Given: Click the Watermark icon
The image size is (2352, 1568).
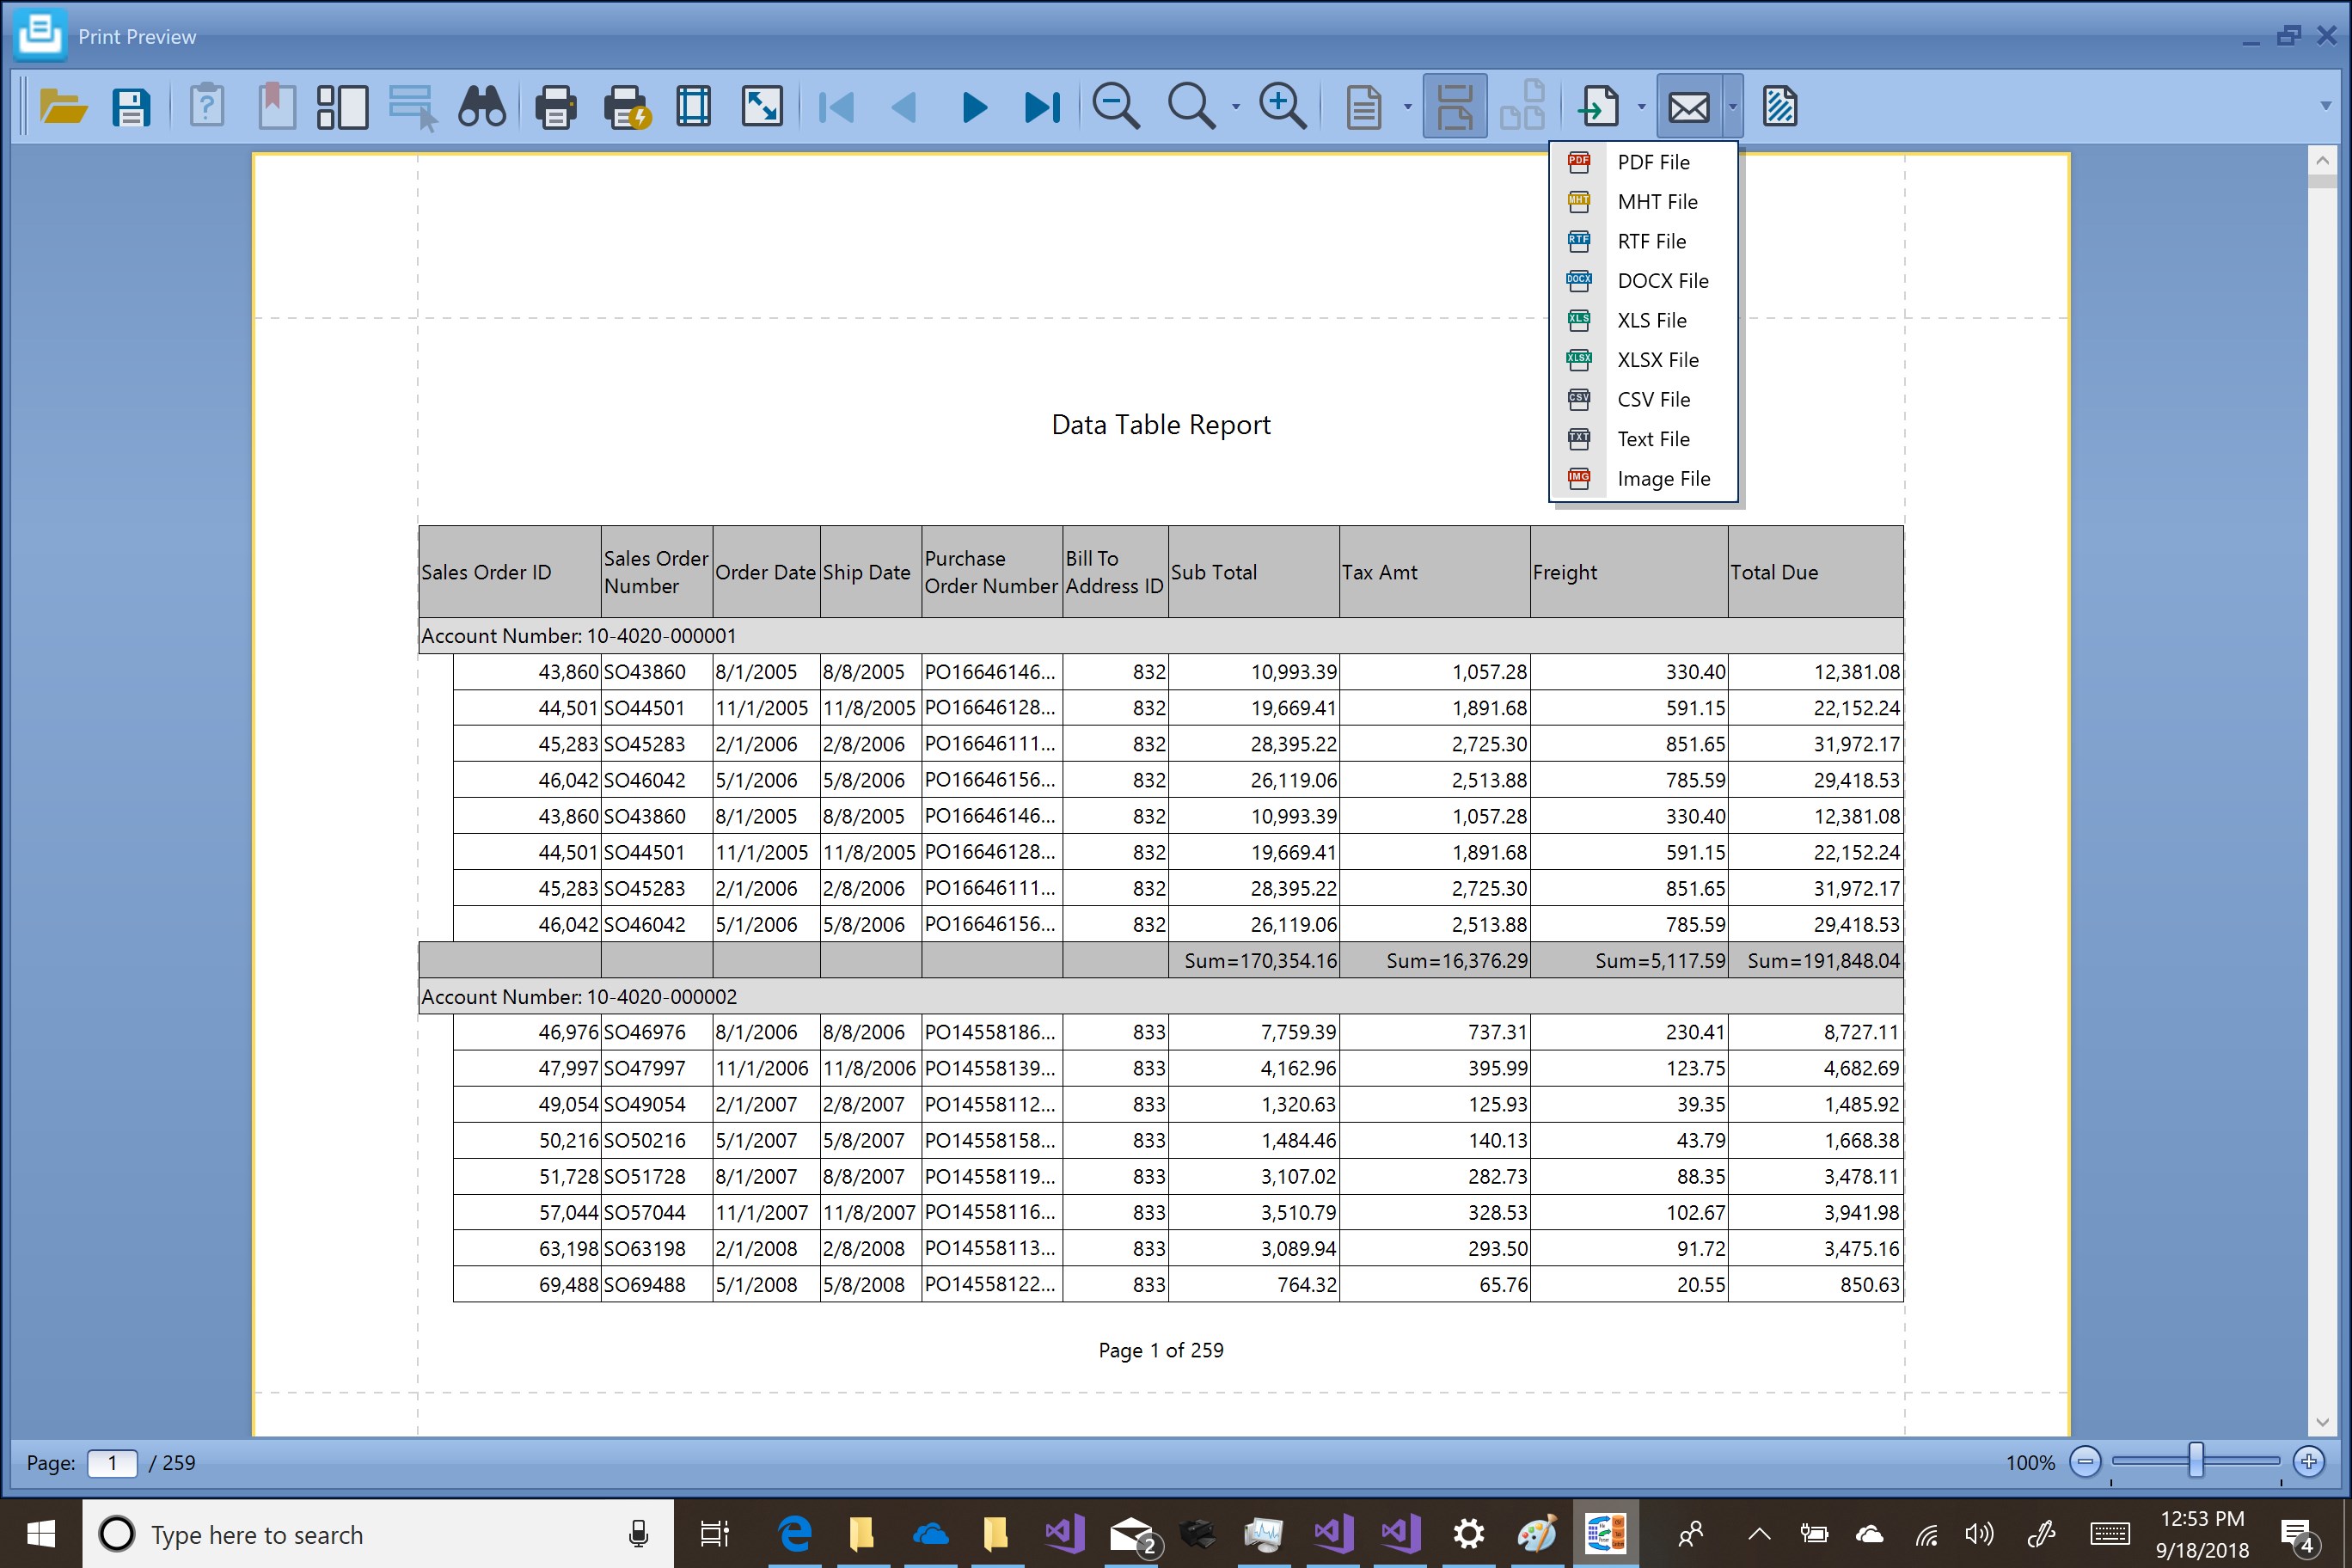Looking at the screenshot, I should pos(1779,107).
